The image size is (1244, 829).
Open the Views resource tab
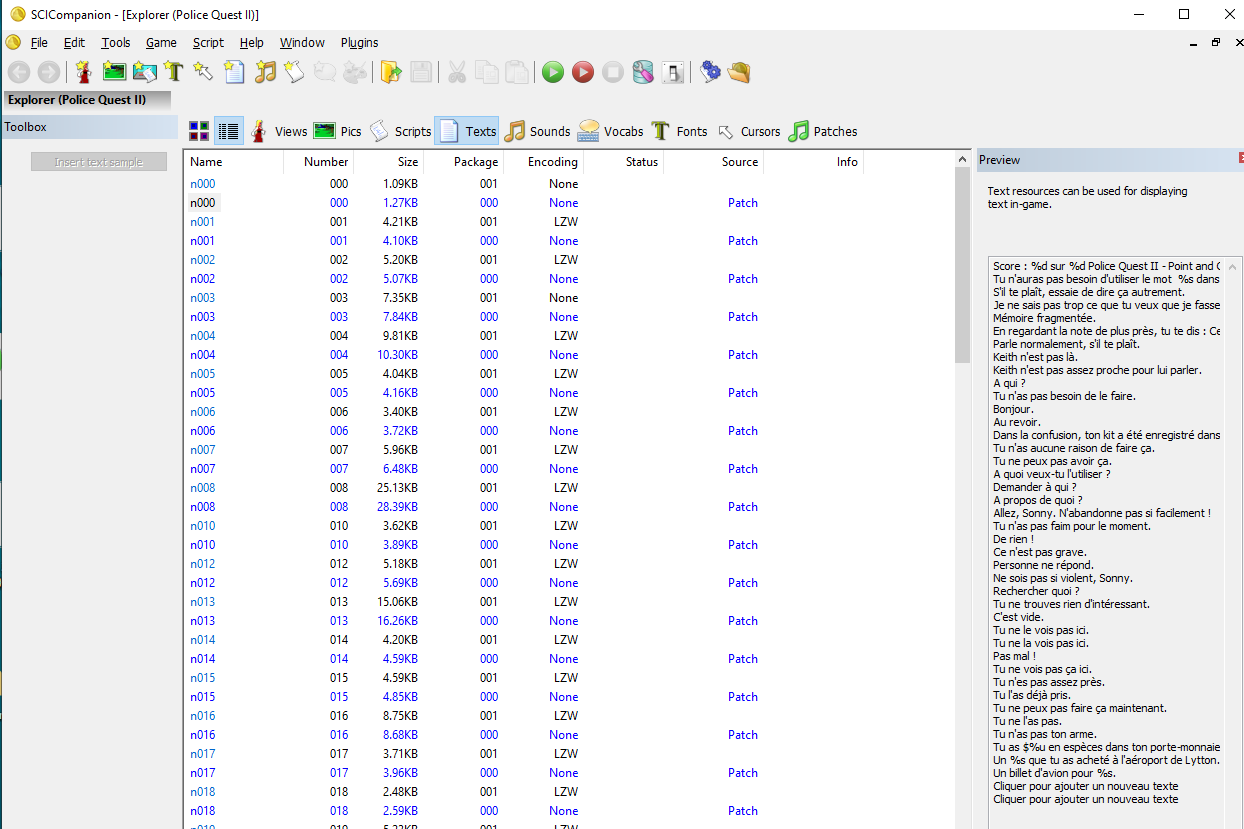pyautogui.click(x=279, y=131)
